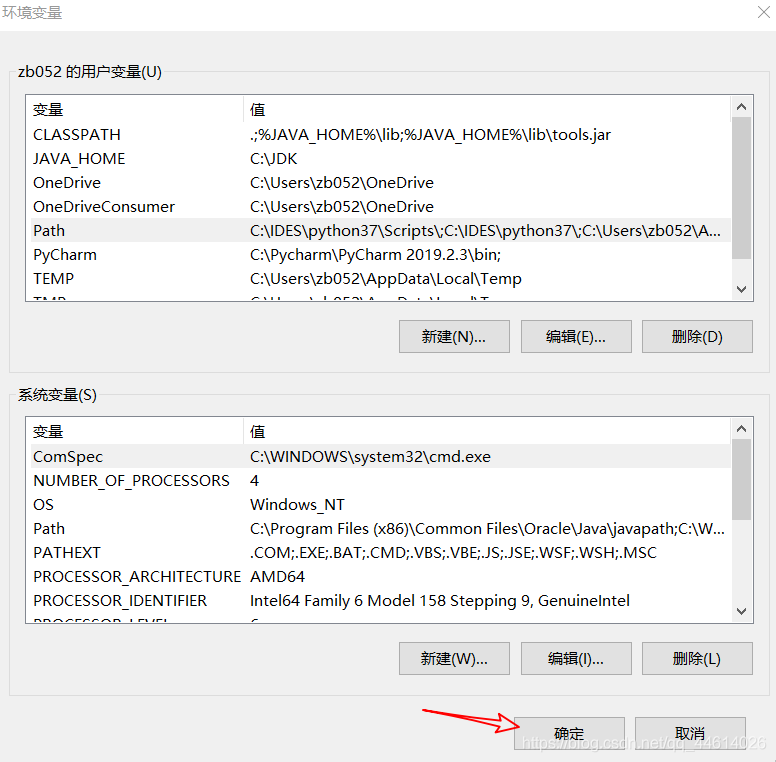Screen dimensions: 776x762
Task: Click 删除(D) for user variables
Action: (697, 336)
